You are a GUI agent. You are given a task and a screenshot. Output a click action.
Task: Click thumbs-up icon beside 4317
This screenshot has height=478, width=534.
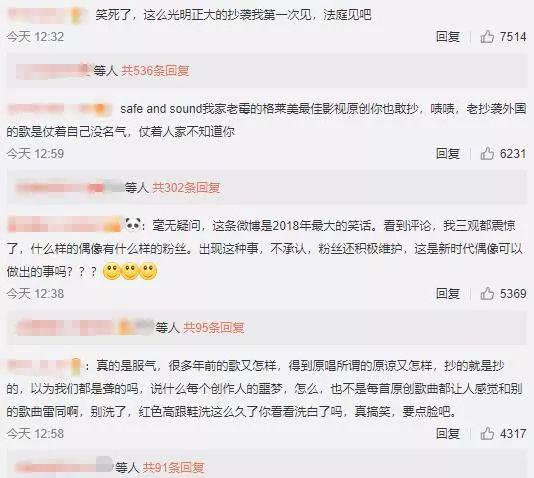487,433
